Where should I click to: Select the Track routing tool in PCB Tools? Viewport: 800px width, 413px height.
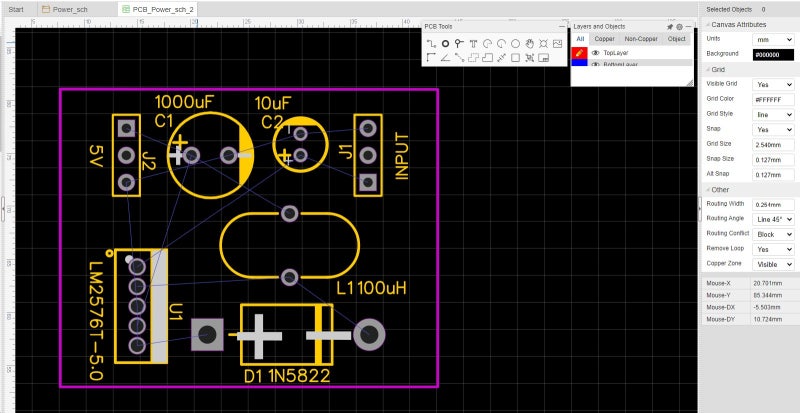click(x=431, y=44)
